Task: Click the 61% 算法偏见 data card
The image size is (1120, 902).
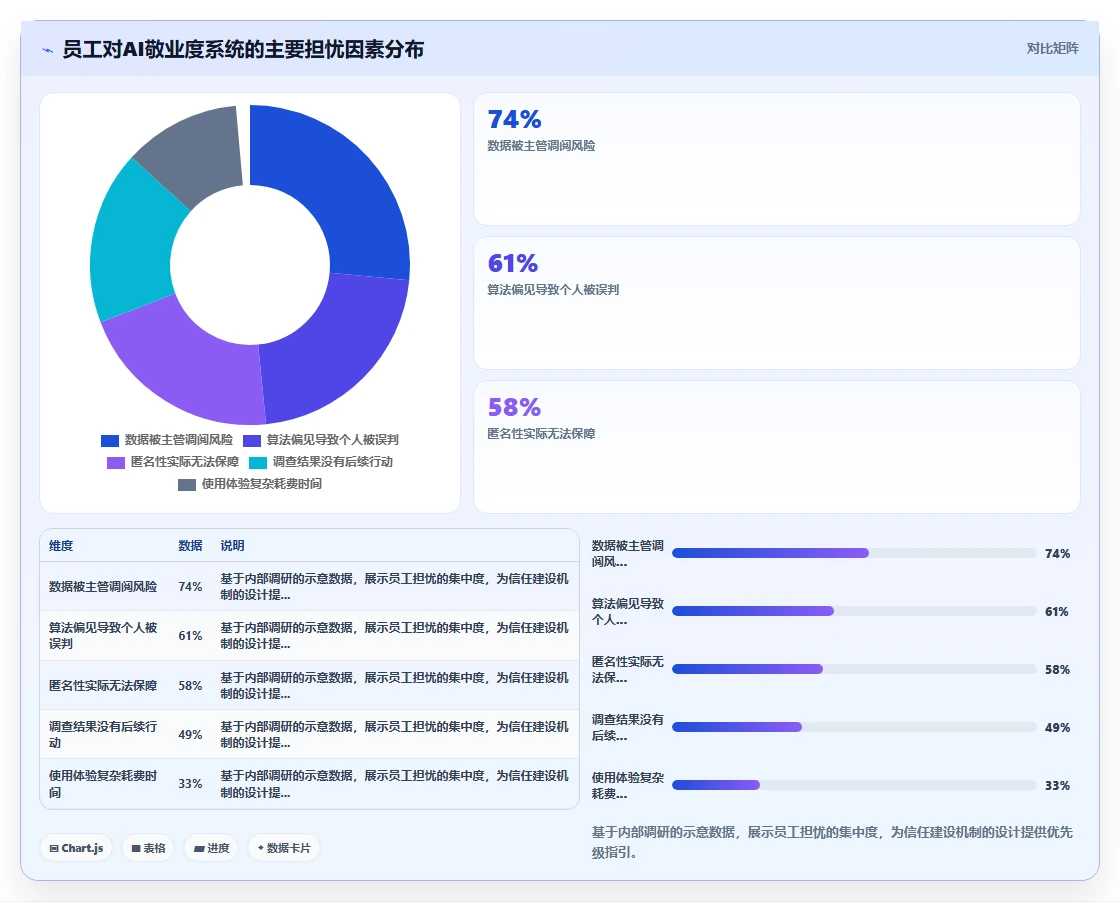Action: tap(776, 303)
